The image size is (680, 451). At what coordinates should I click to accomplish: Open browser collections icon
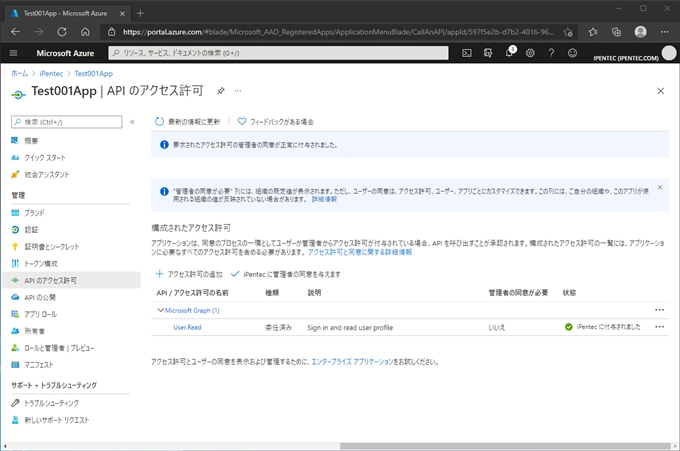616,32
